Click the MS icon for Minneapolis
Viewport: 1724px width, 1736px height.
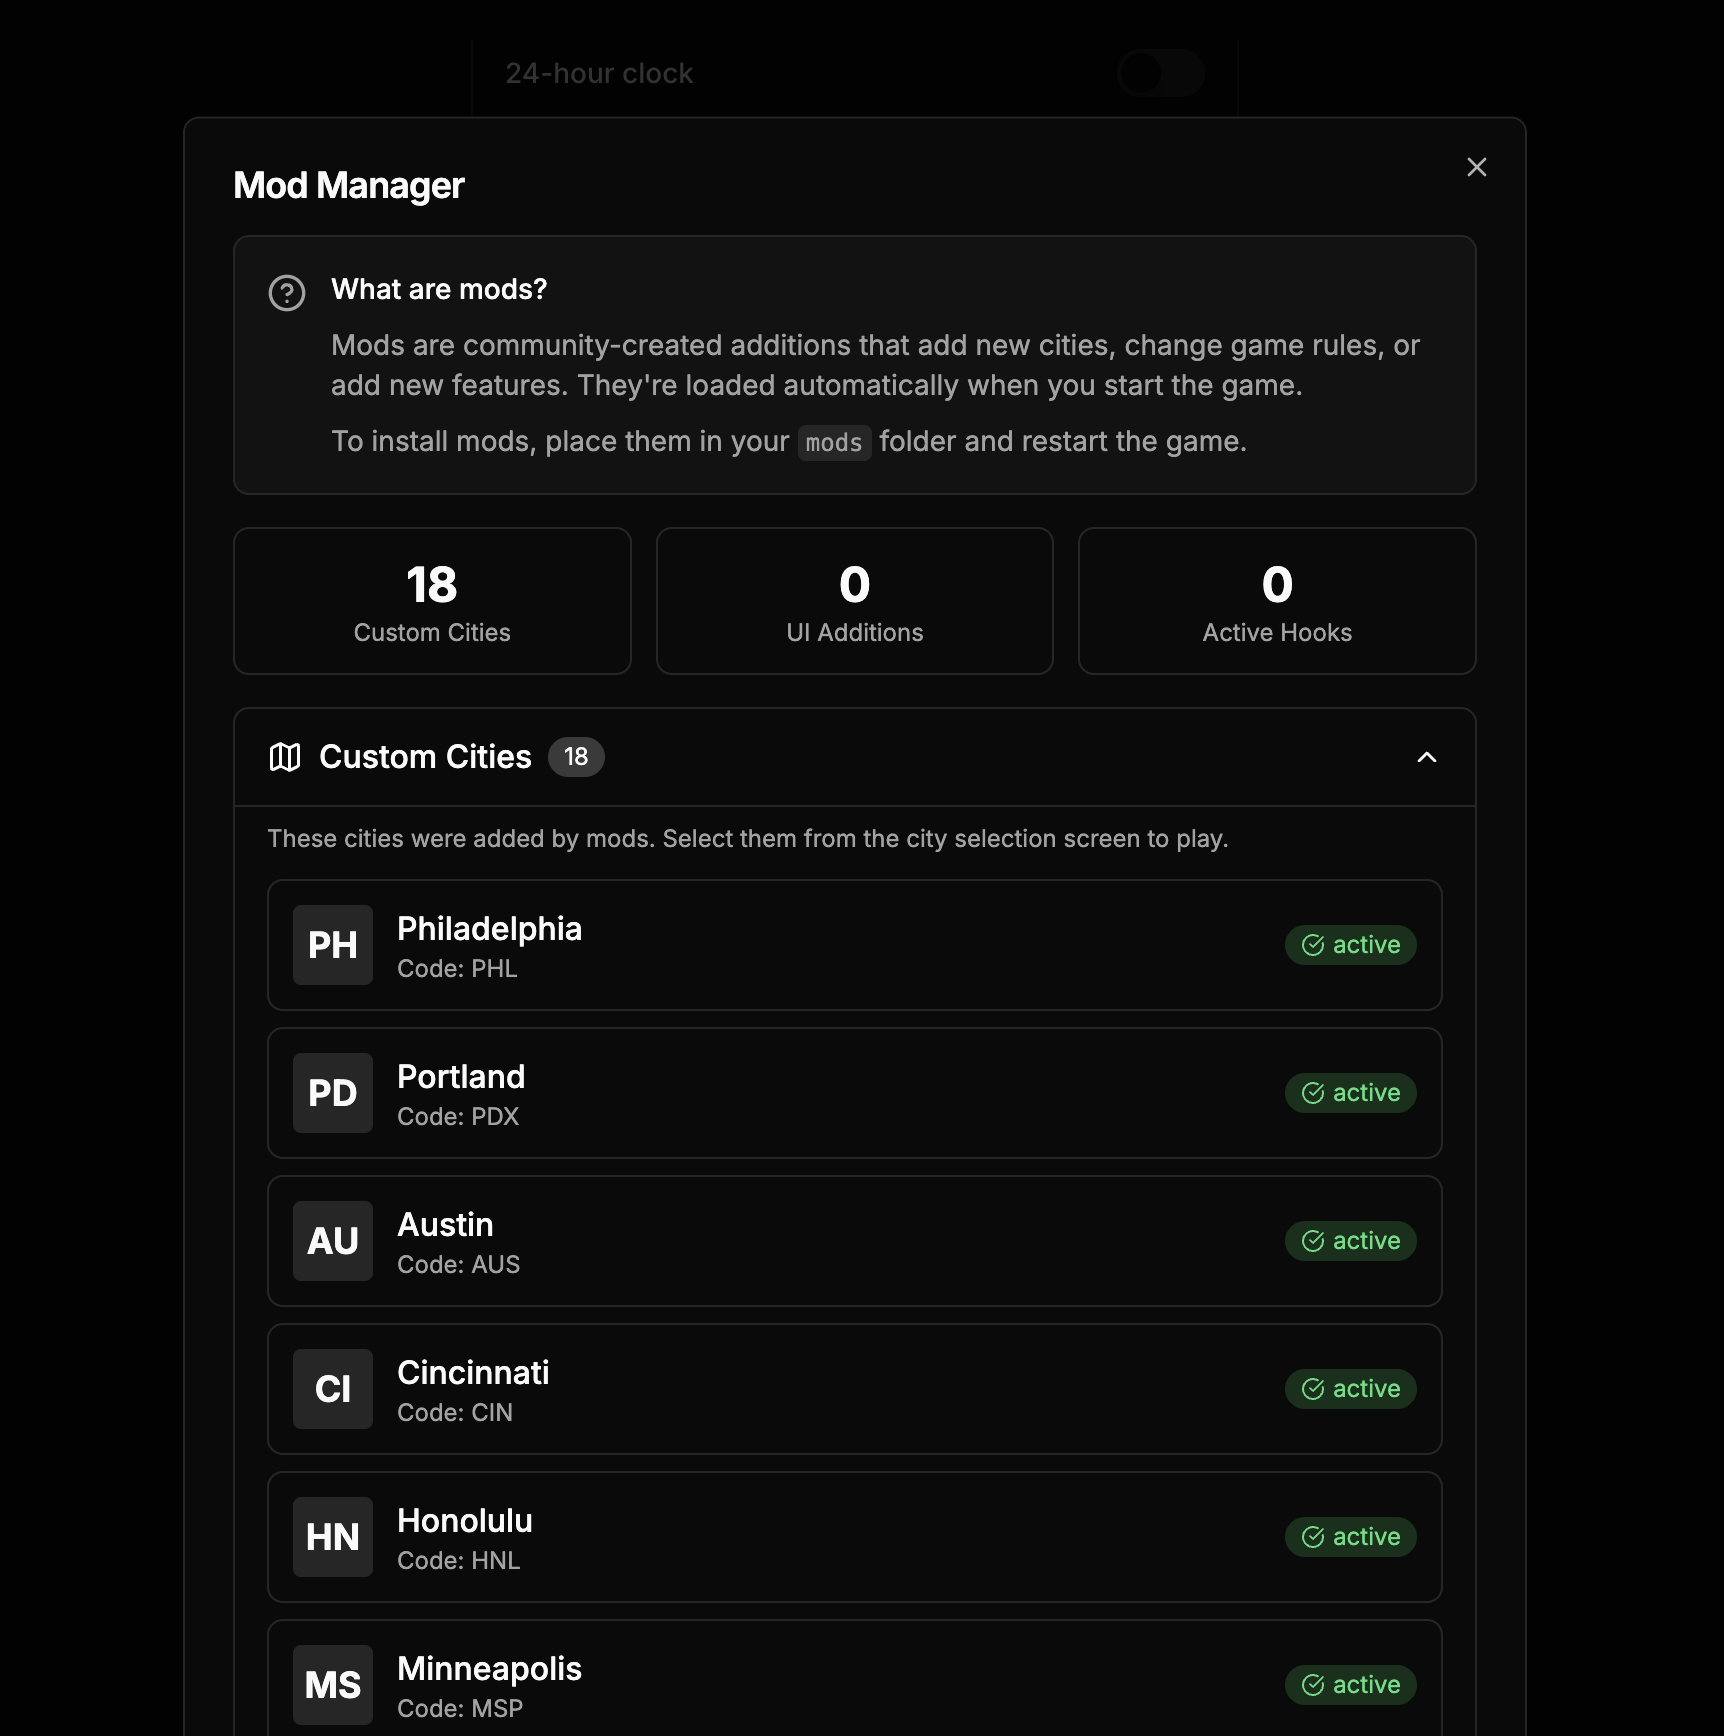pyautogui.click(x=332, y=1685)
